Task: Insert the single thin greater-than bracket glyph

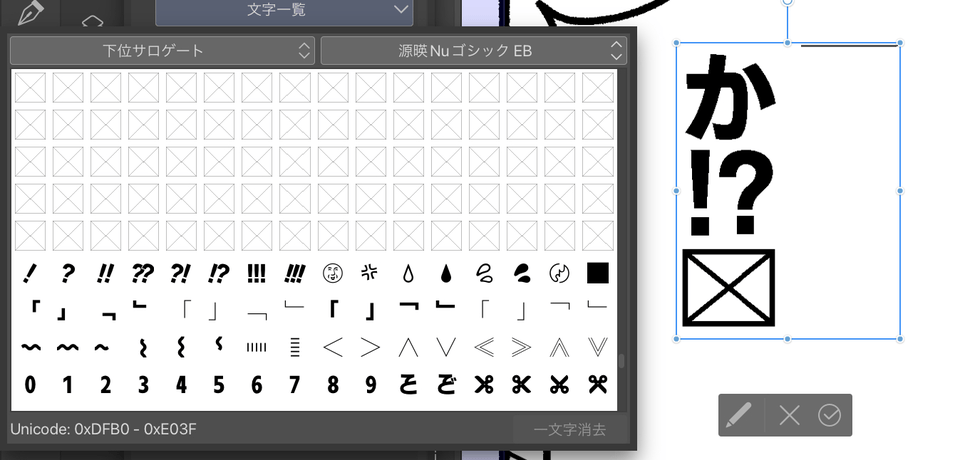Action: tap(370, 347)
